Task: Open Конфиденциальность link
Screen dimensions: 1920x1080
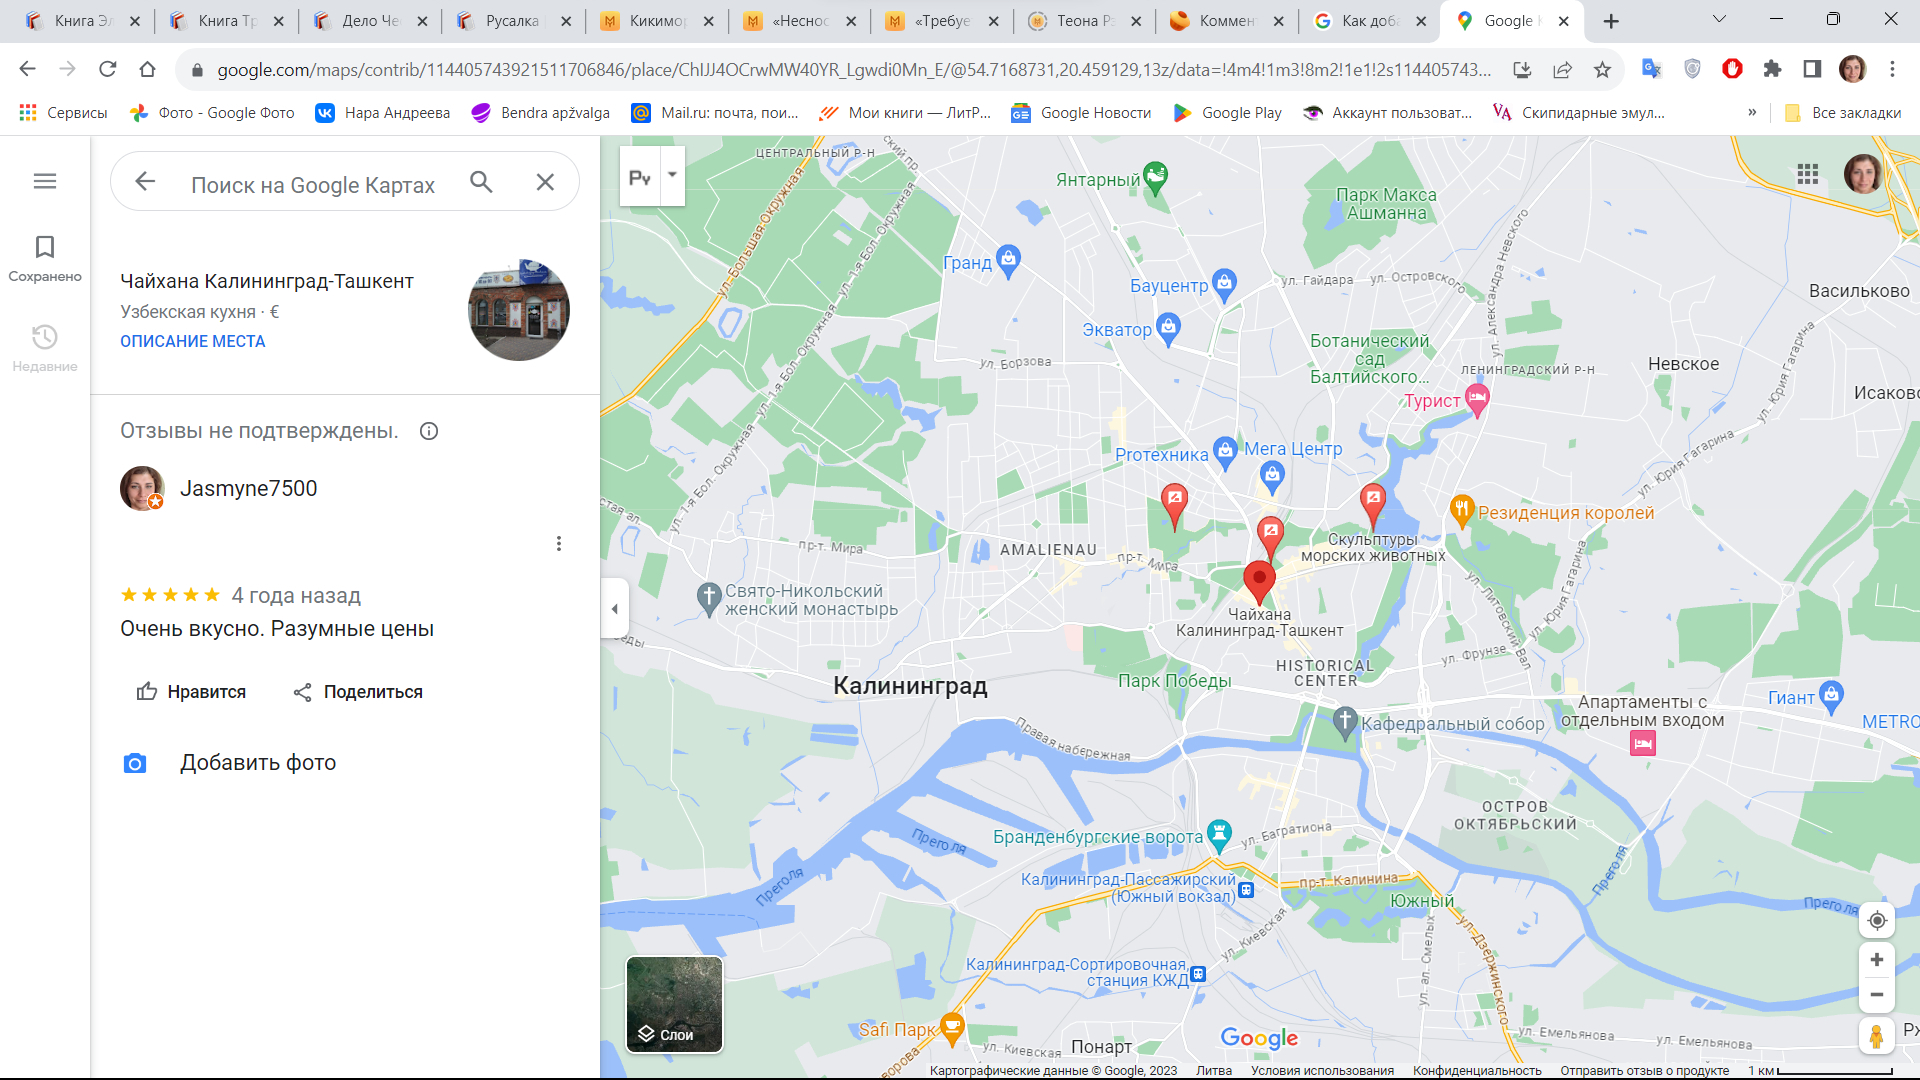Action: (1477, 1071)
